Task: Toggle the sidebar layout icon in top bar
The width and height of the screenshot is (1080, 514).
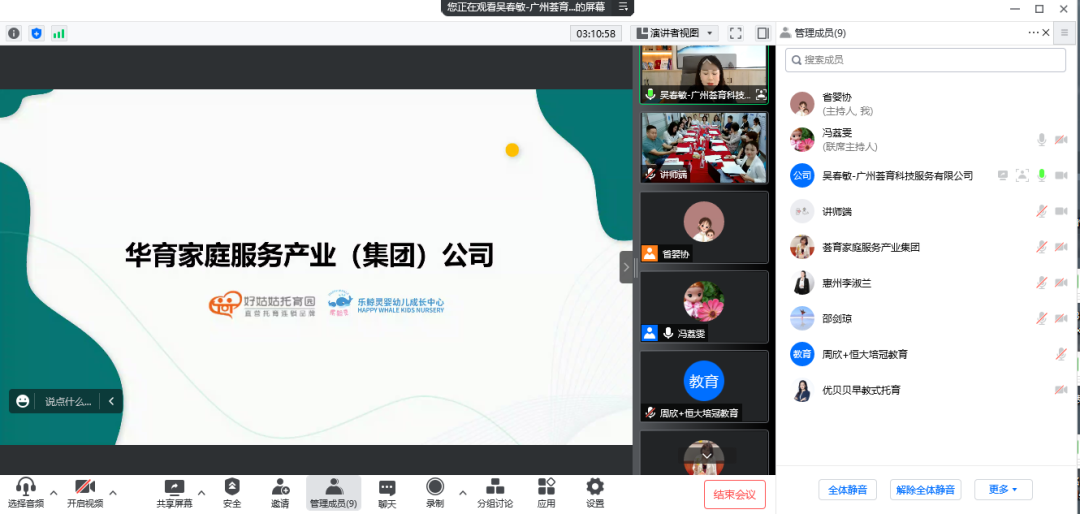Action: (x=762, y=33)
